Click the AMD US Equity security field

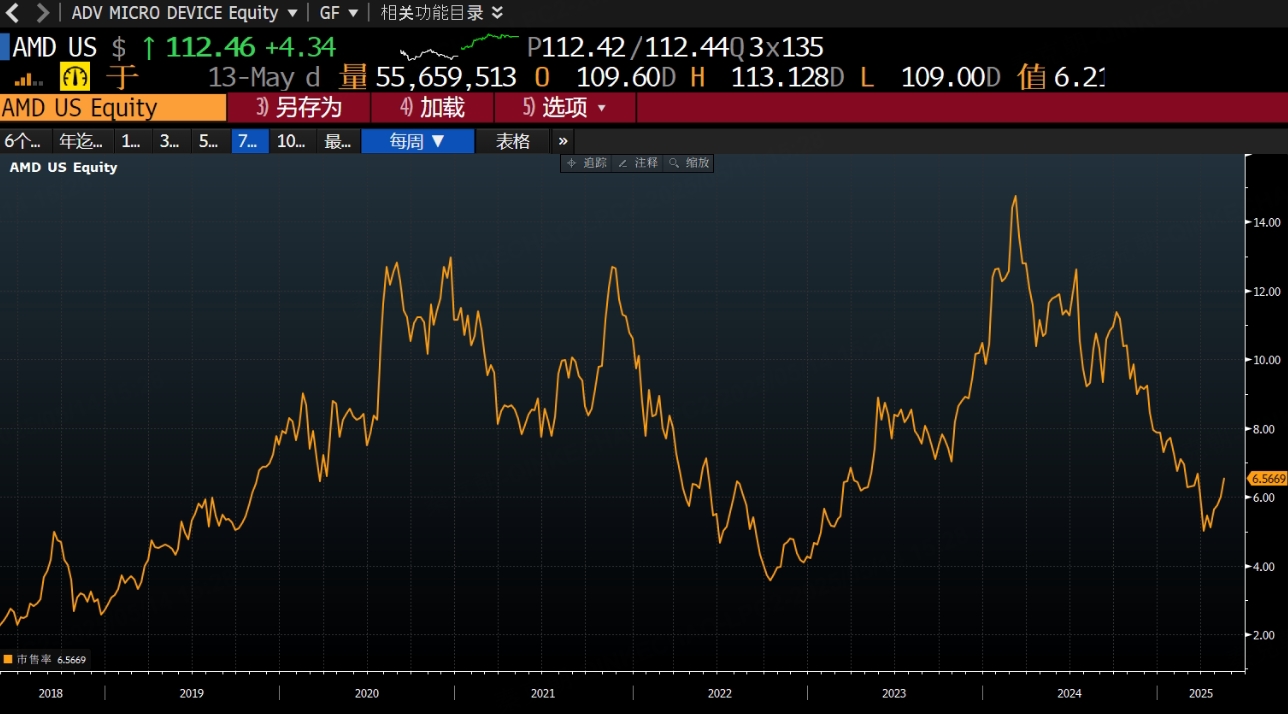click(x=113, y=108)
